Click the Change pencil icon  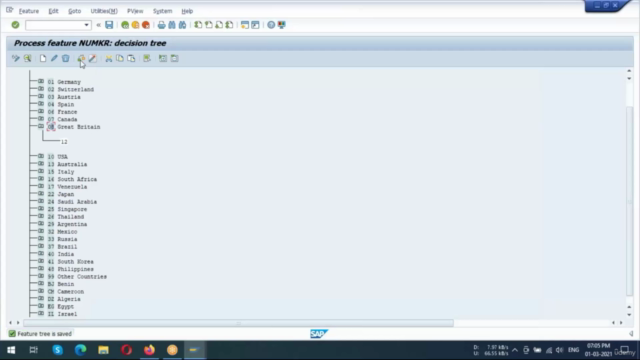point(54,58)
